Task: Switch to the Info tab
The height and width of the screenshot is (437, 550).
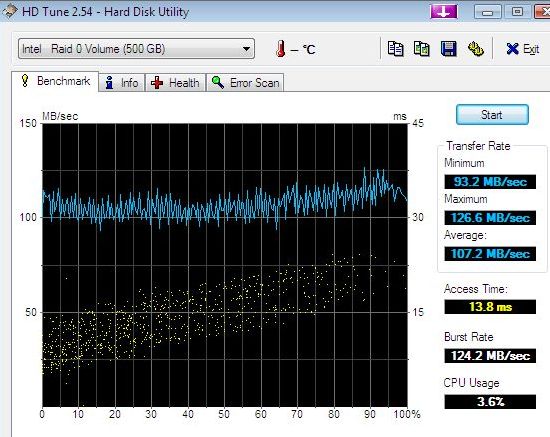Action: tap(122, 83)
